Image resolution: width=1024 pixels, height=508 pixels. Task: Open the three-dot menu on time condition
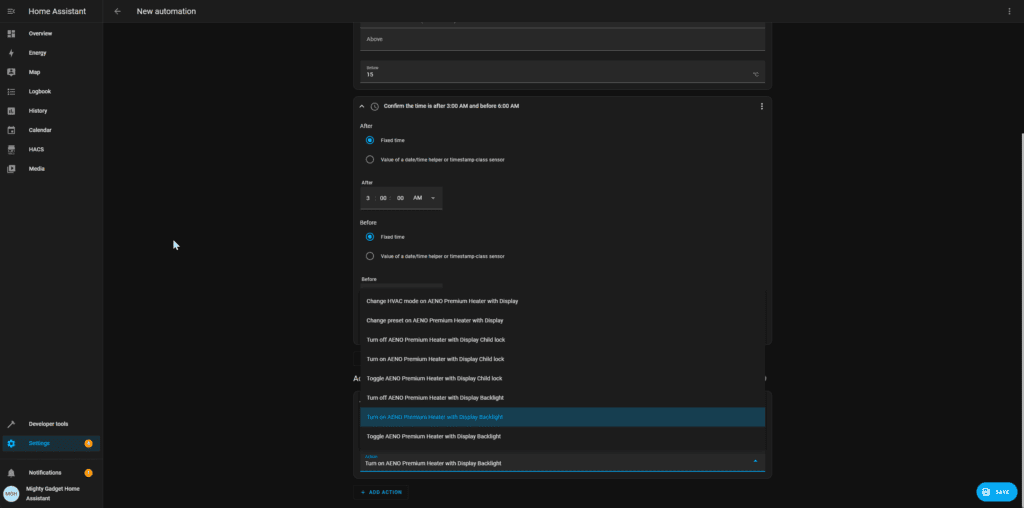click(x=761, y=106)
